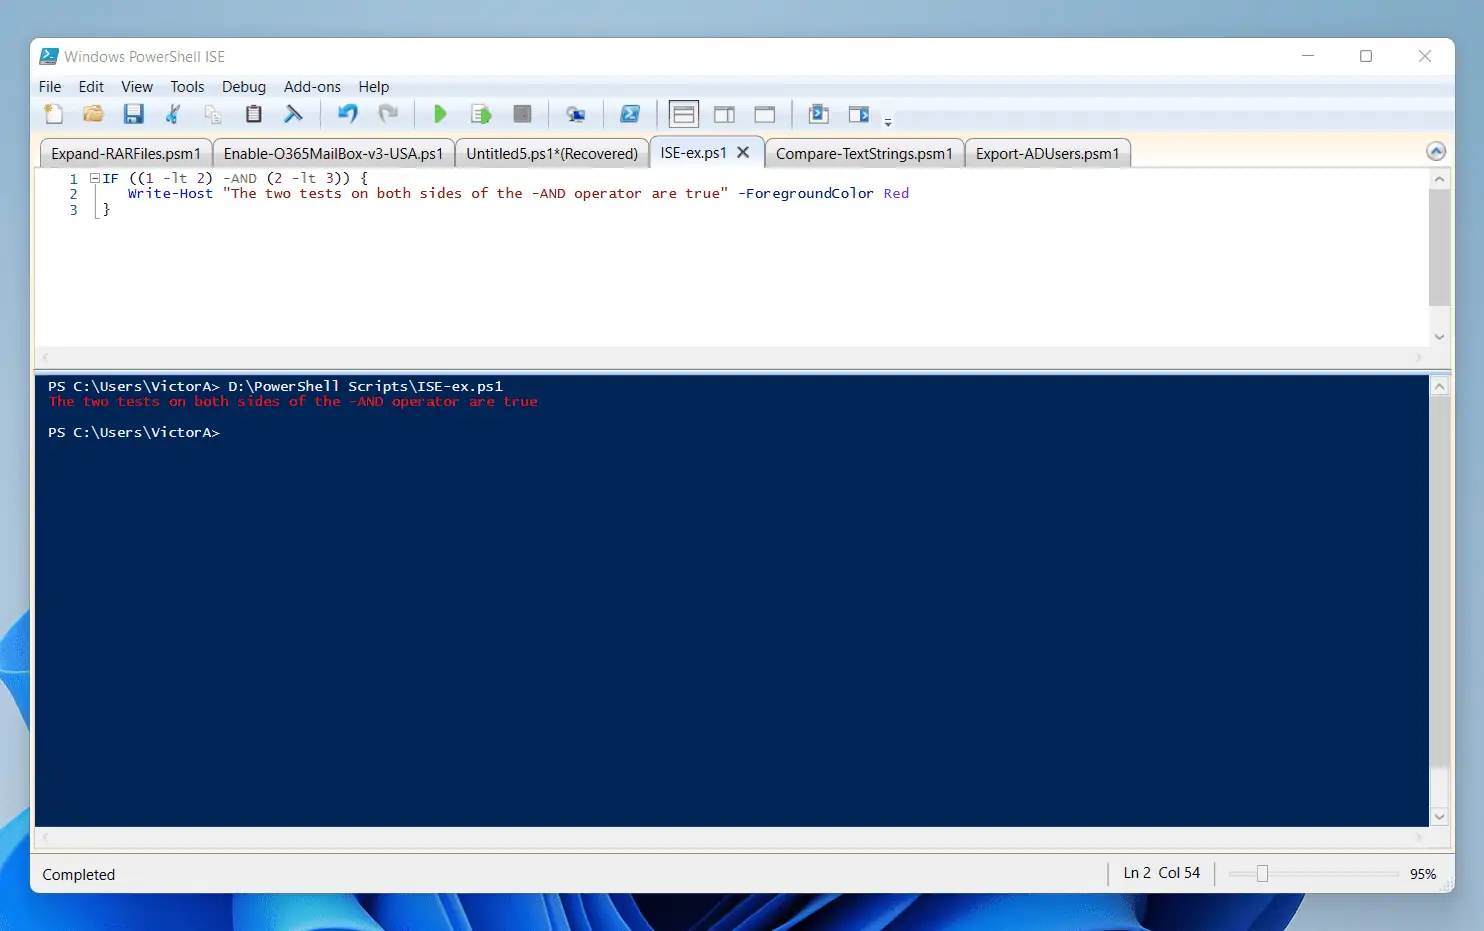Open the Help menu
The image size is (1484, 931).
[374, 87]
